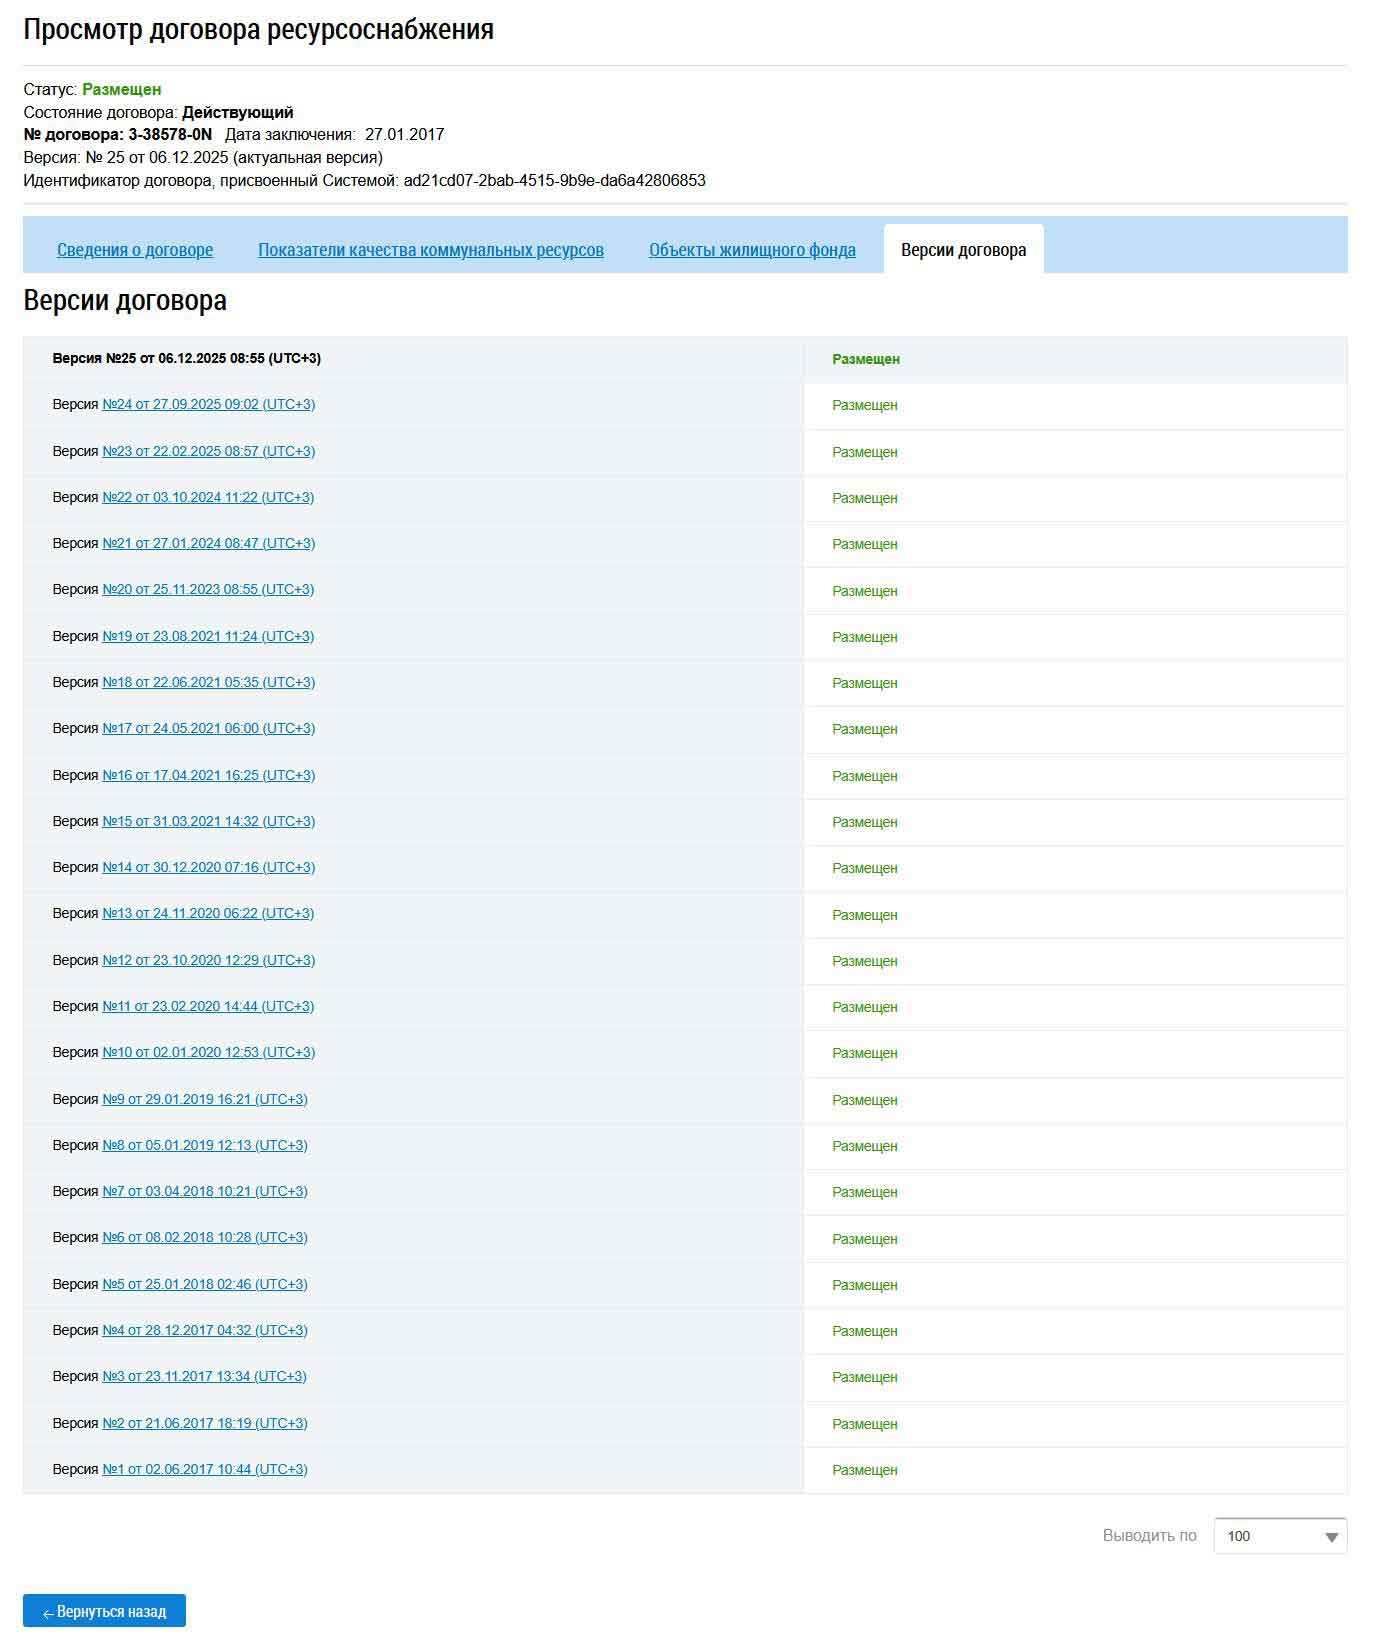The height and width of the screenshot is (1650, 1373).
Task: Switch to 'Показатели качества коммунальных ресурсов' tab
Action: 430,250
